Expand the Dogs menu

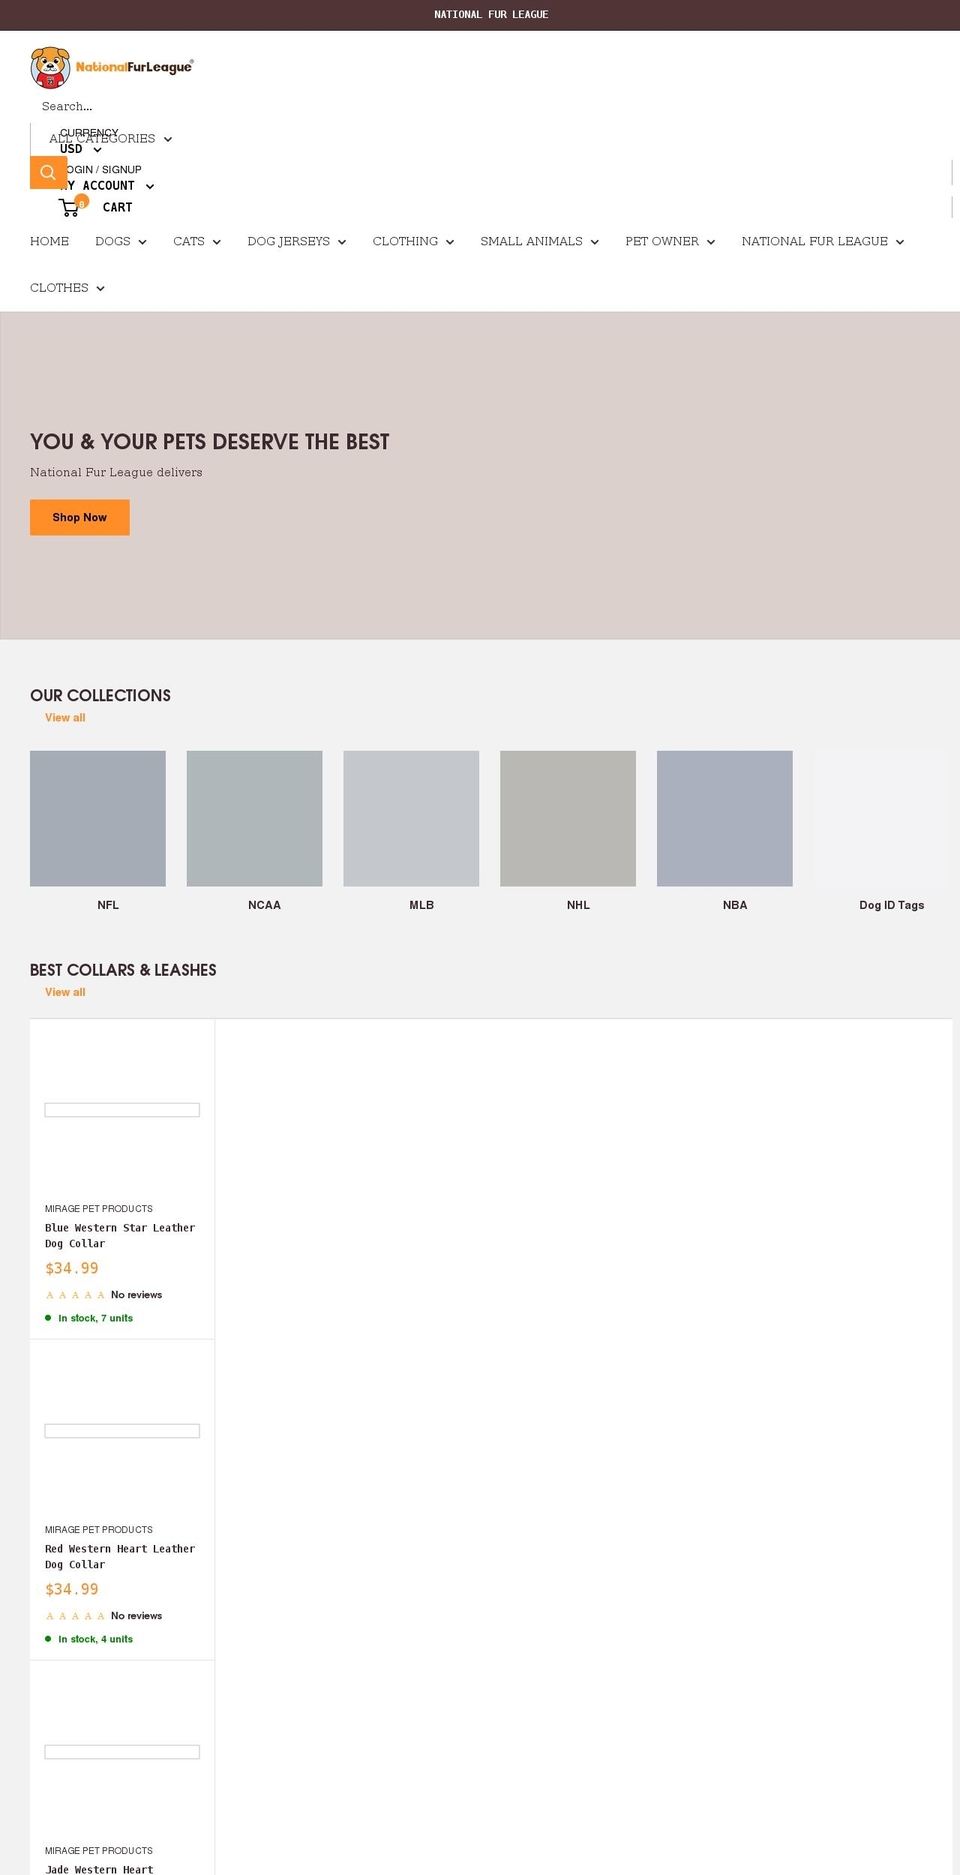point(120,241)
